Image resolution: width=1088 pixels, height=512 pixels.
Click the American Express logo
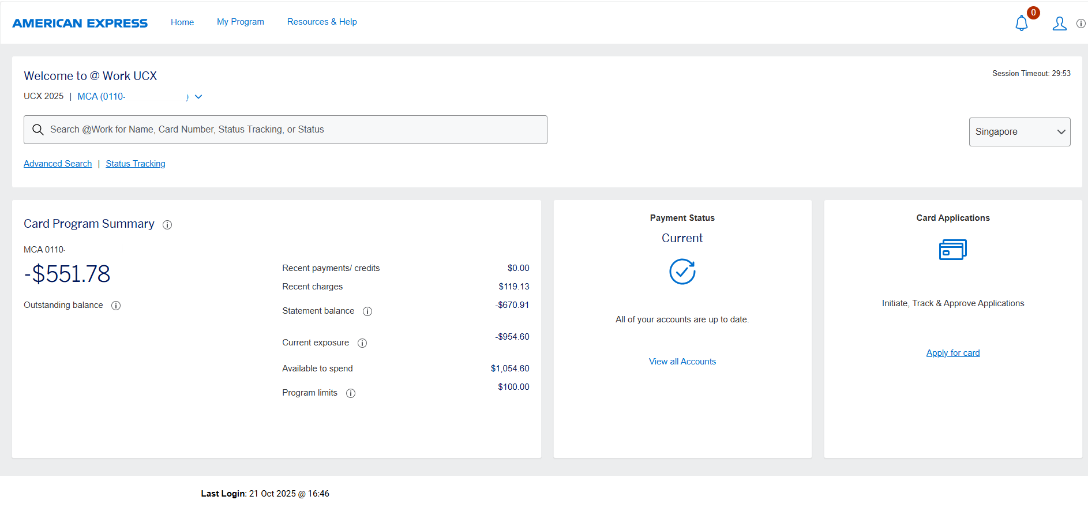tap(80, 23)
